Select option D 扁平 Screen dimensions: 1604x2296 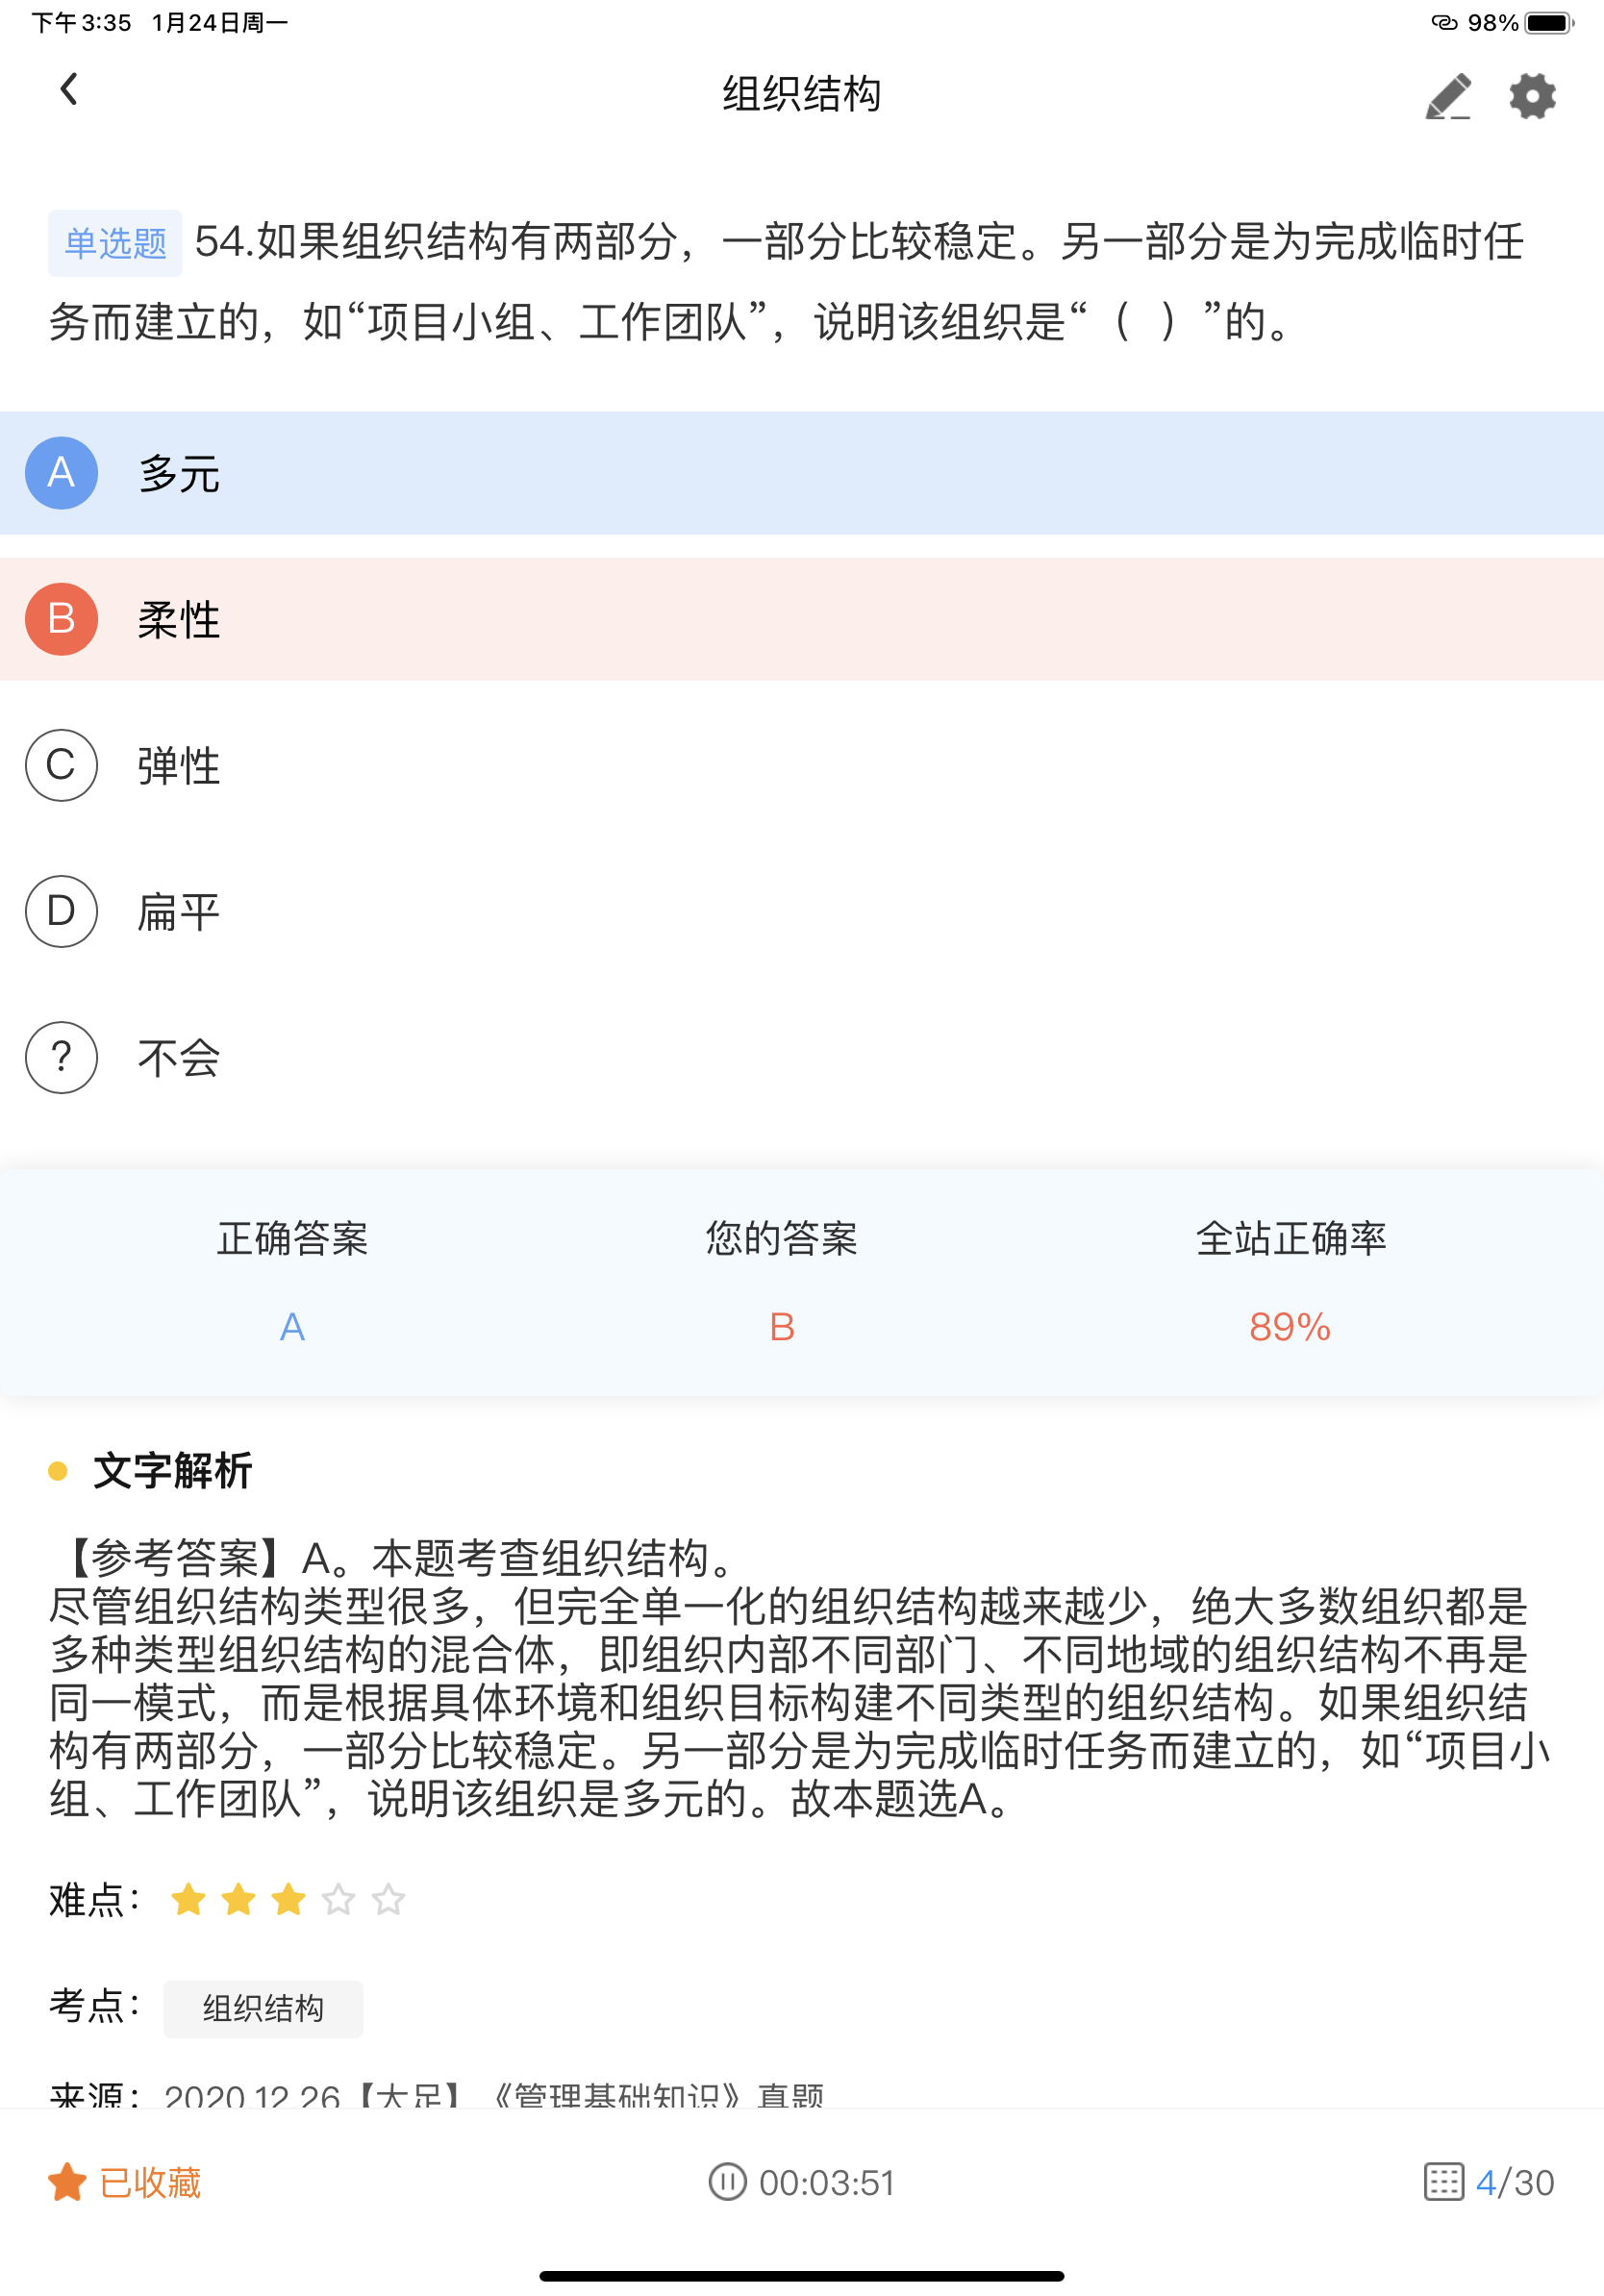(802, 911)
